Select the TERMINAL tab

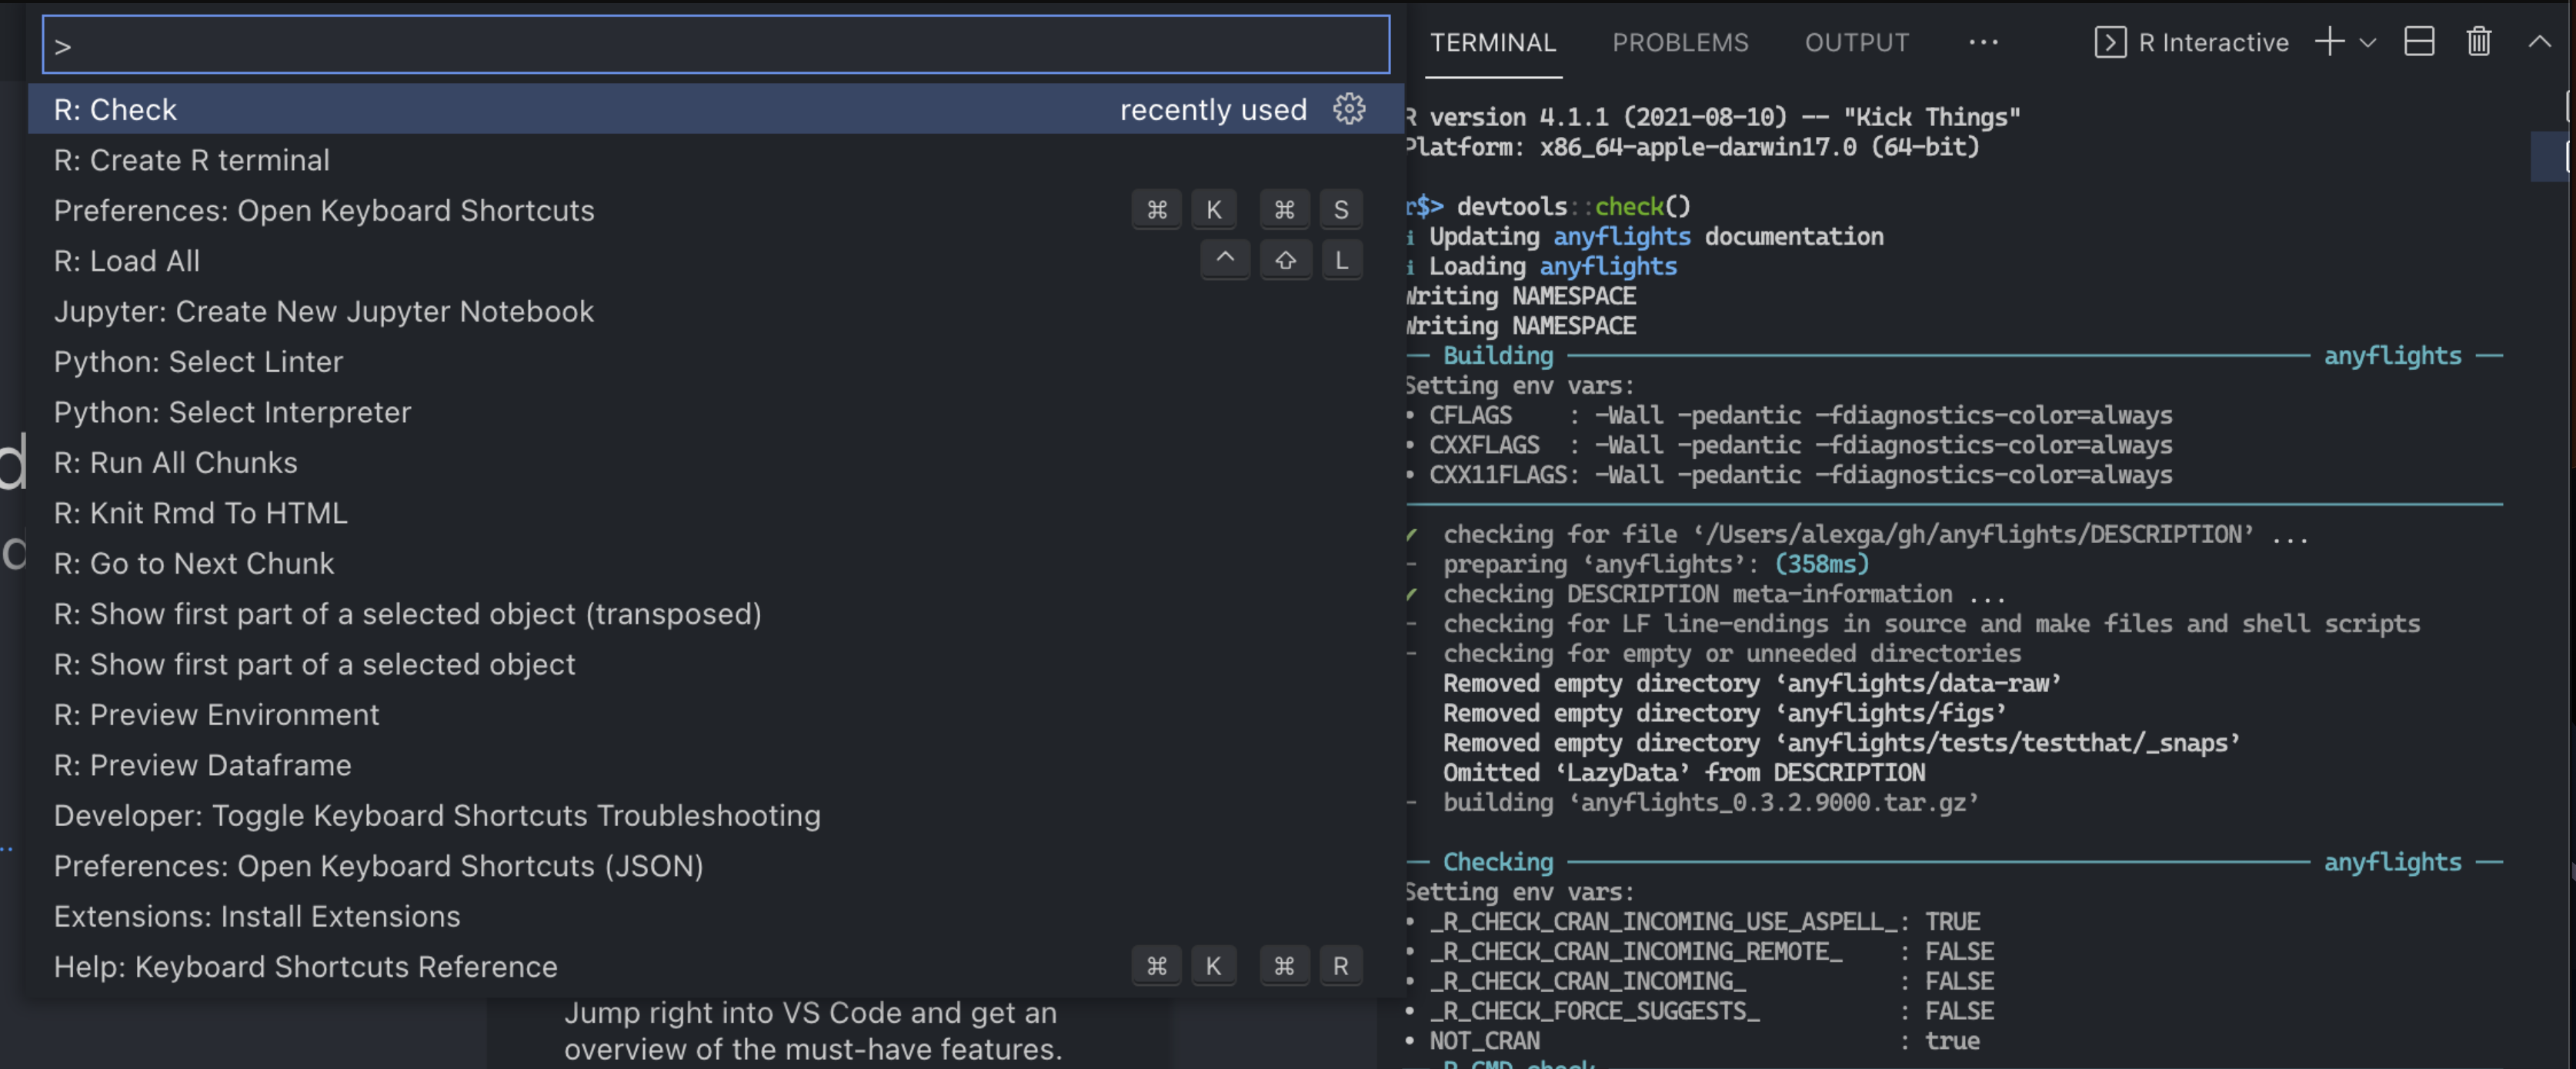[x=1492, y=42]
